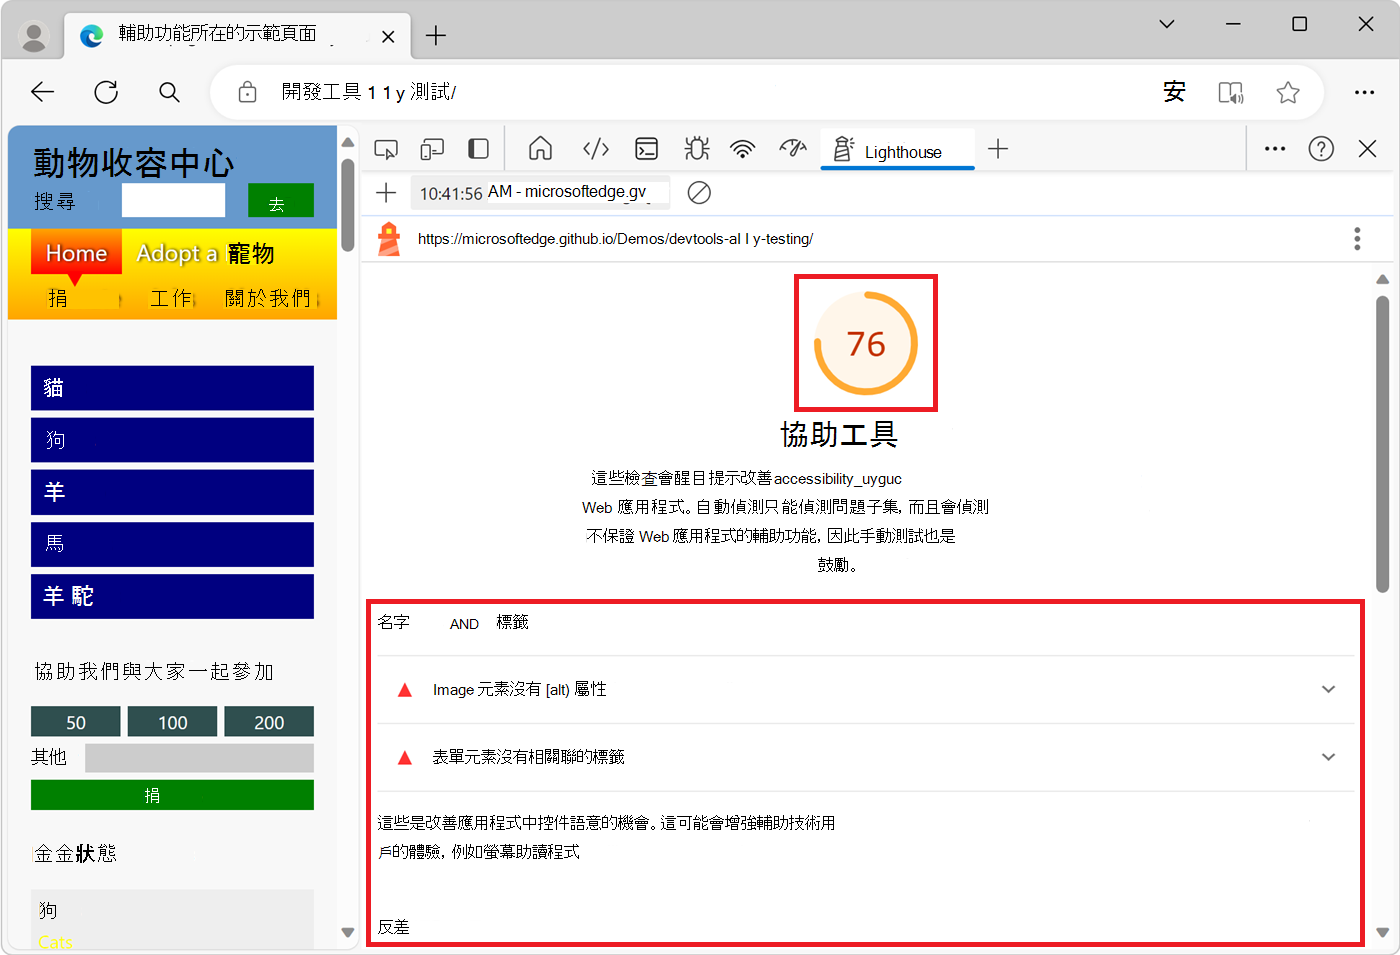Toggle device emulation mode

pyautogui.click(x=432, y=148)
